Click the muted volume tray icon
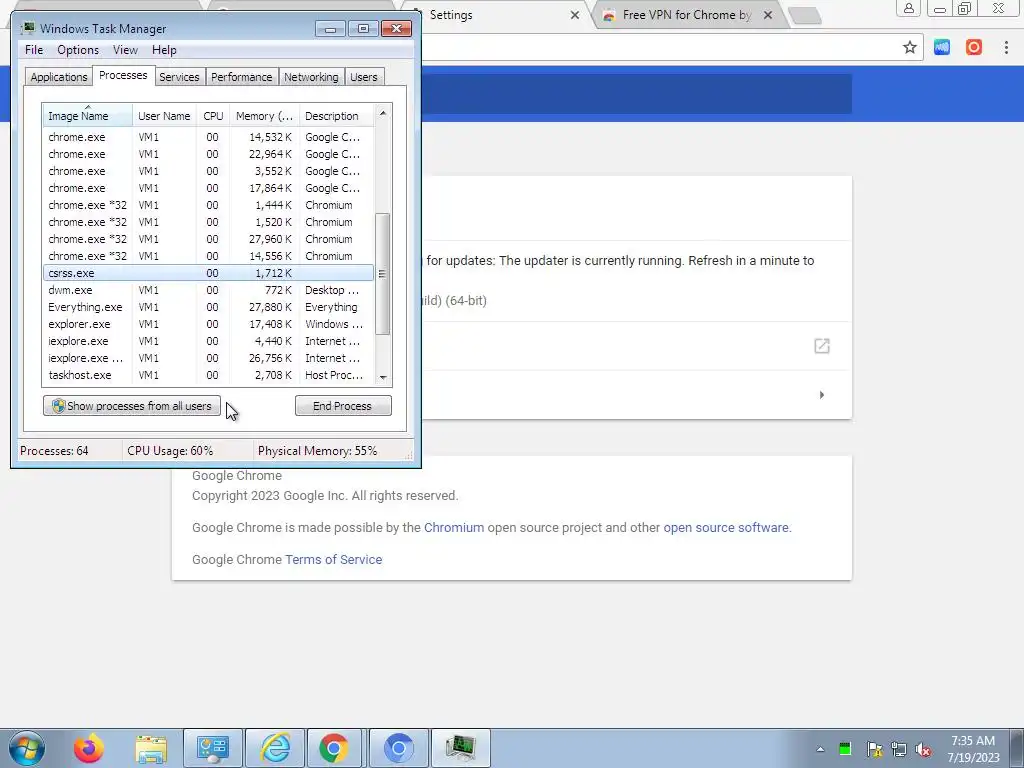This screenshot has height=768, width=1024. pyautogui.click(x=923, y=749)
